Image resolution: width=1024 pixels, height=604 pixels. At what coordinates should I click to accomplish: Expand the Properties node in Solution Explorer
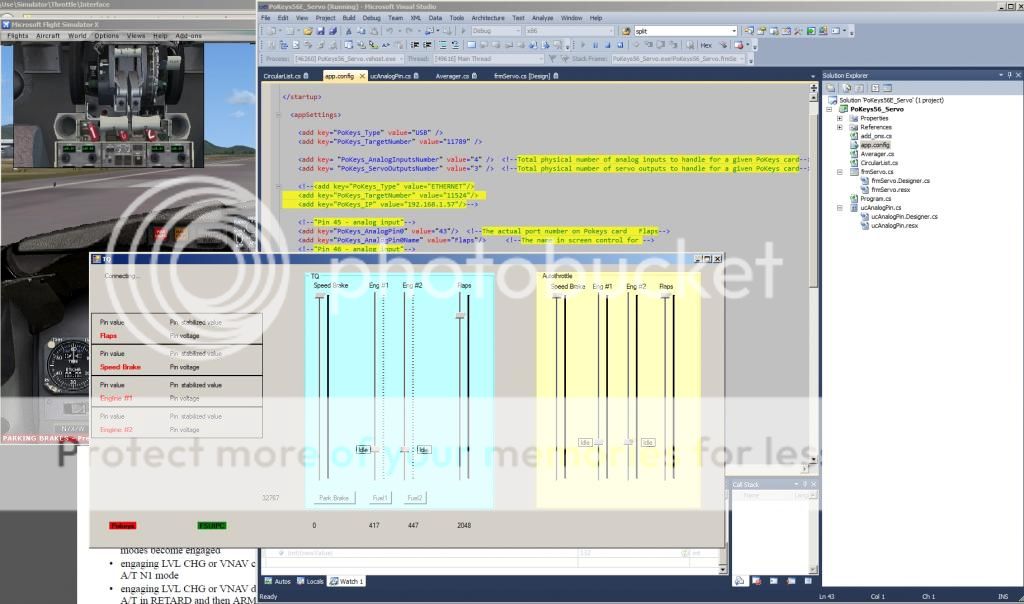pyautogui.click(x=840, y=118)
